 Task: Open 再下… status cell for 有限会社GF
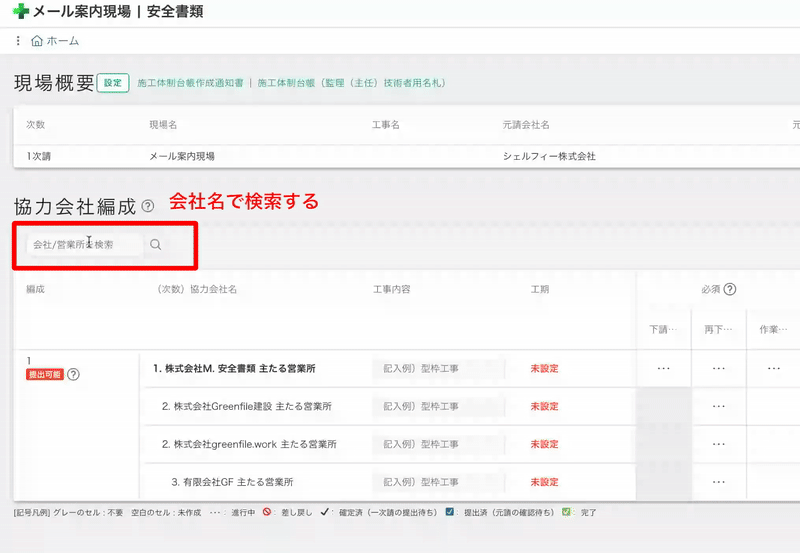click(x=719, y=482)
